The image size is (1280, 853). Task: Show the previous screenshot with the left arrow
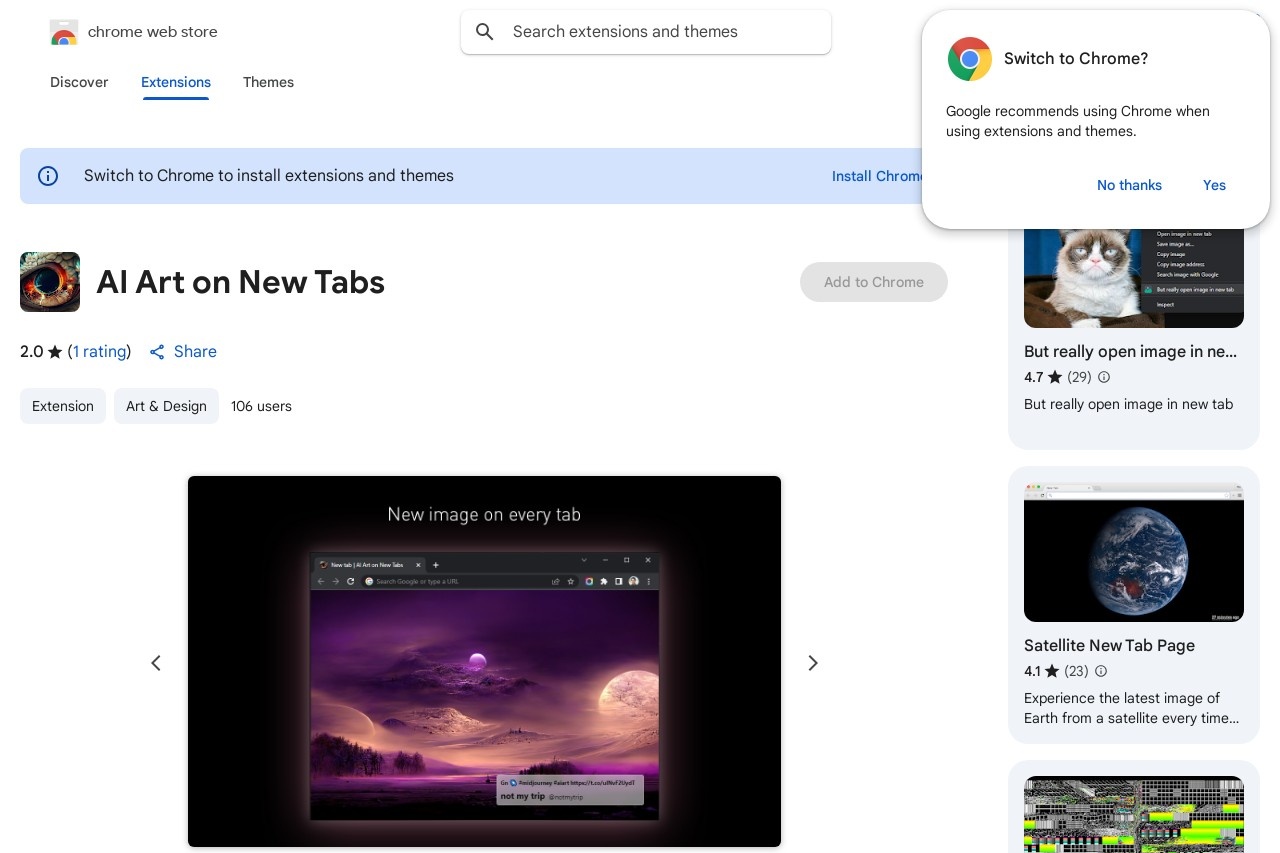coord(156,663)
